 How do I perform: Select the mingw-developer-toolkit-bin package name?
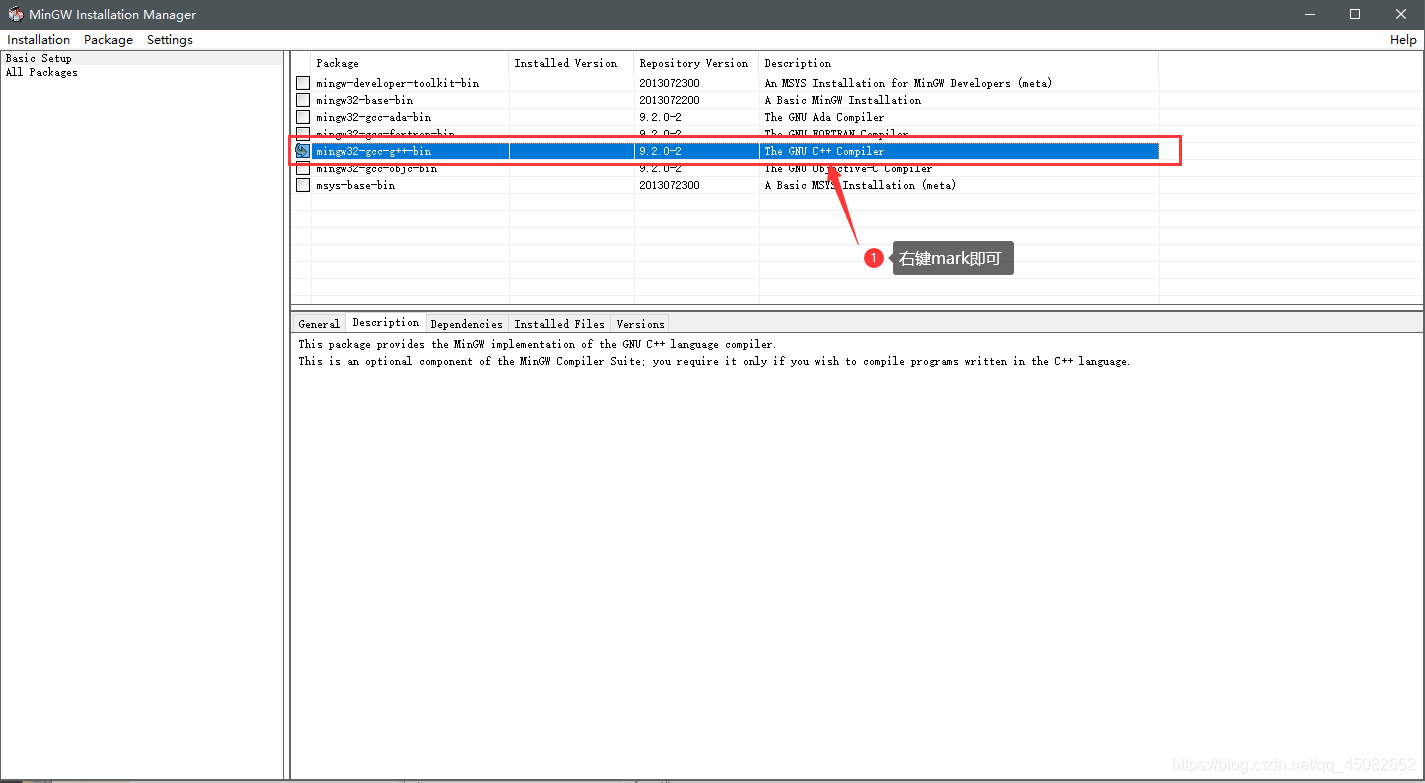pos(398,83)
